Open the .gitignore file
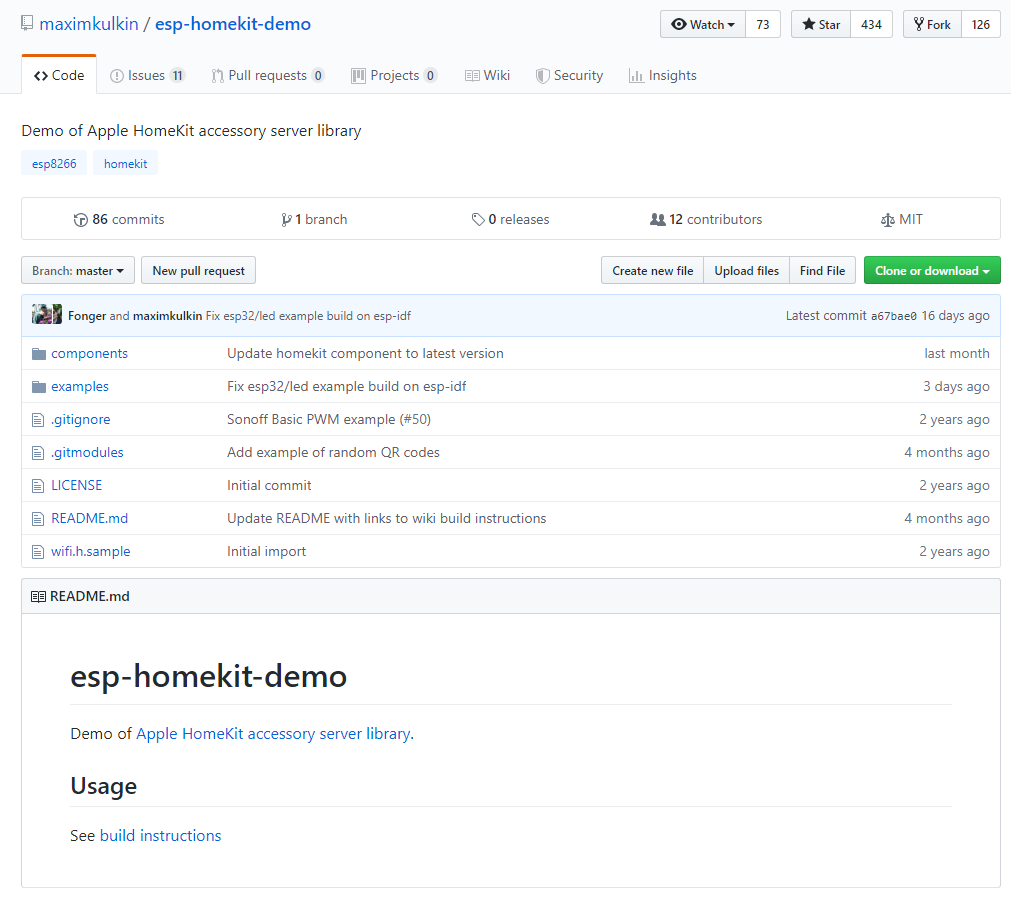The height and width of the screenshot is (898, 1011). click(81, 419)
